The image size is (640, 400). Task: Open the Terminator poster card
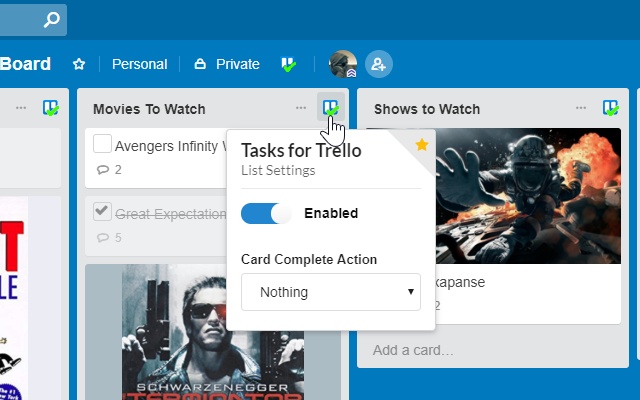pos(213,332)
